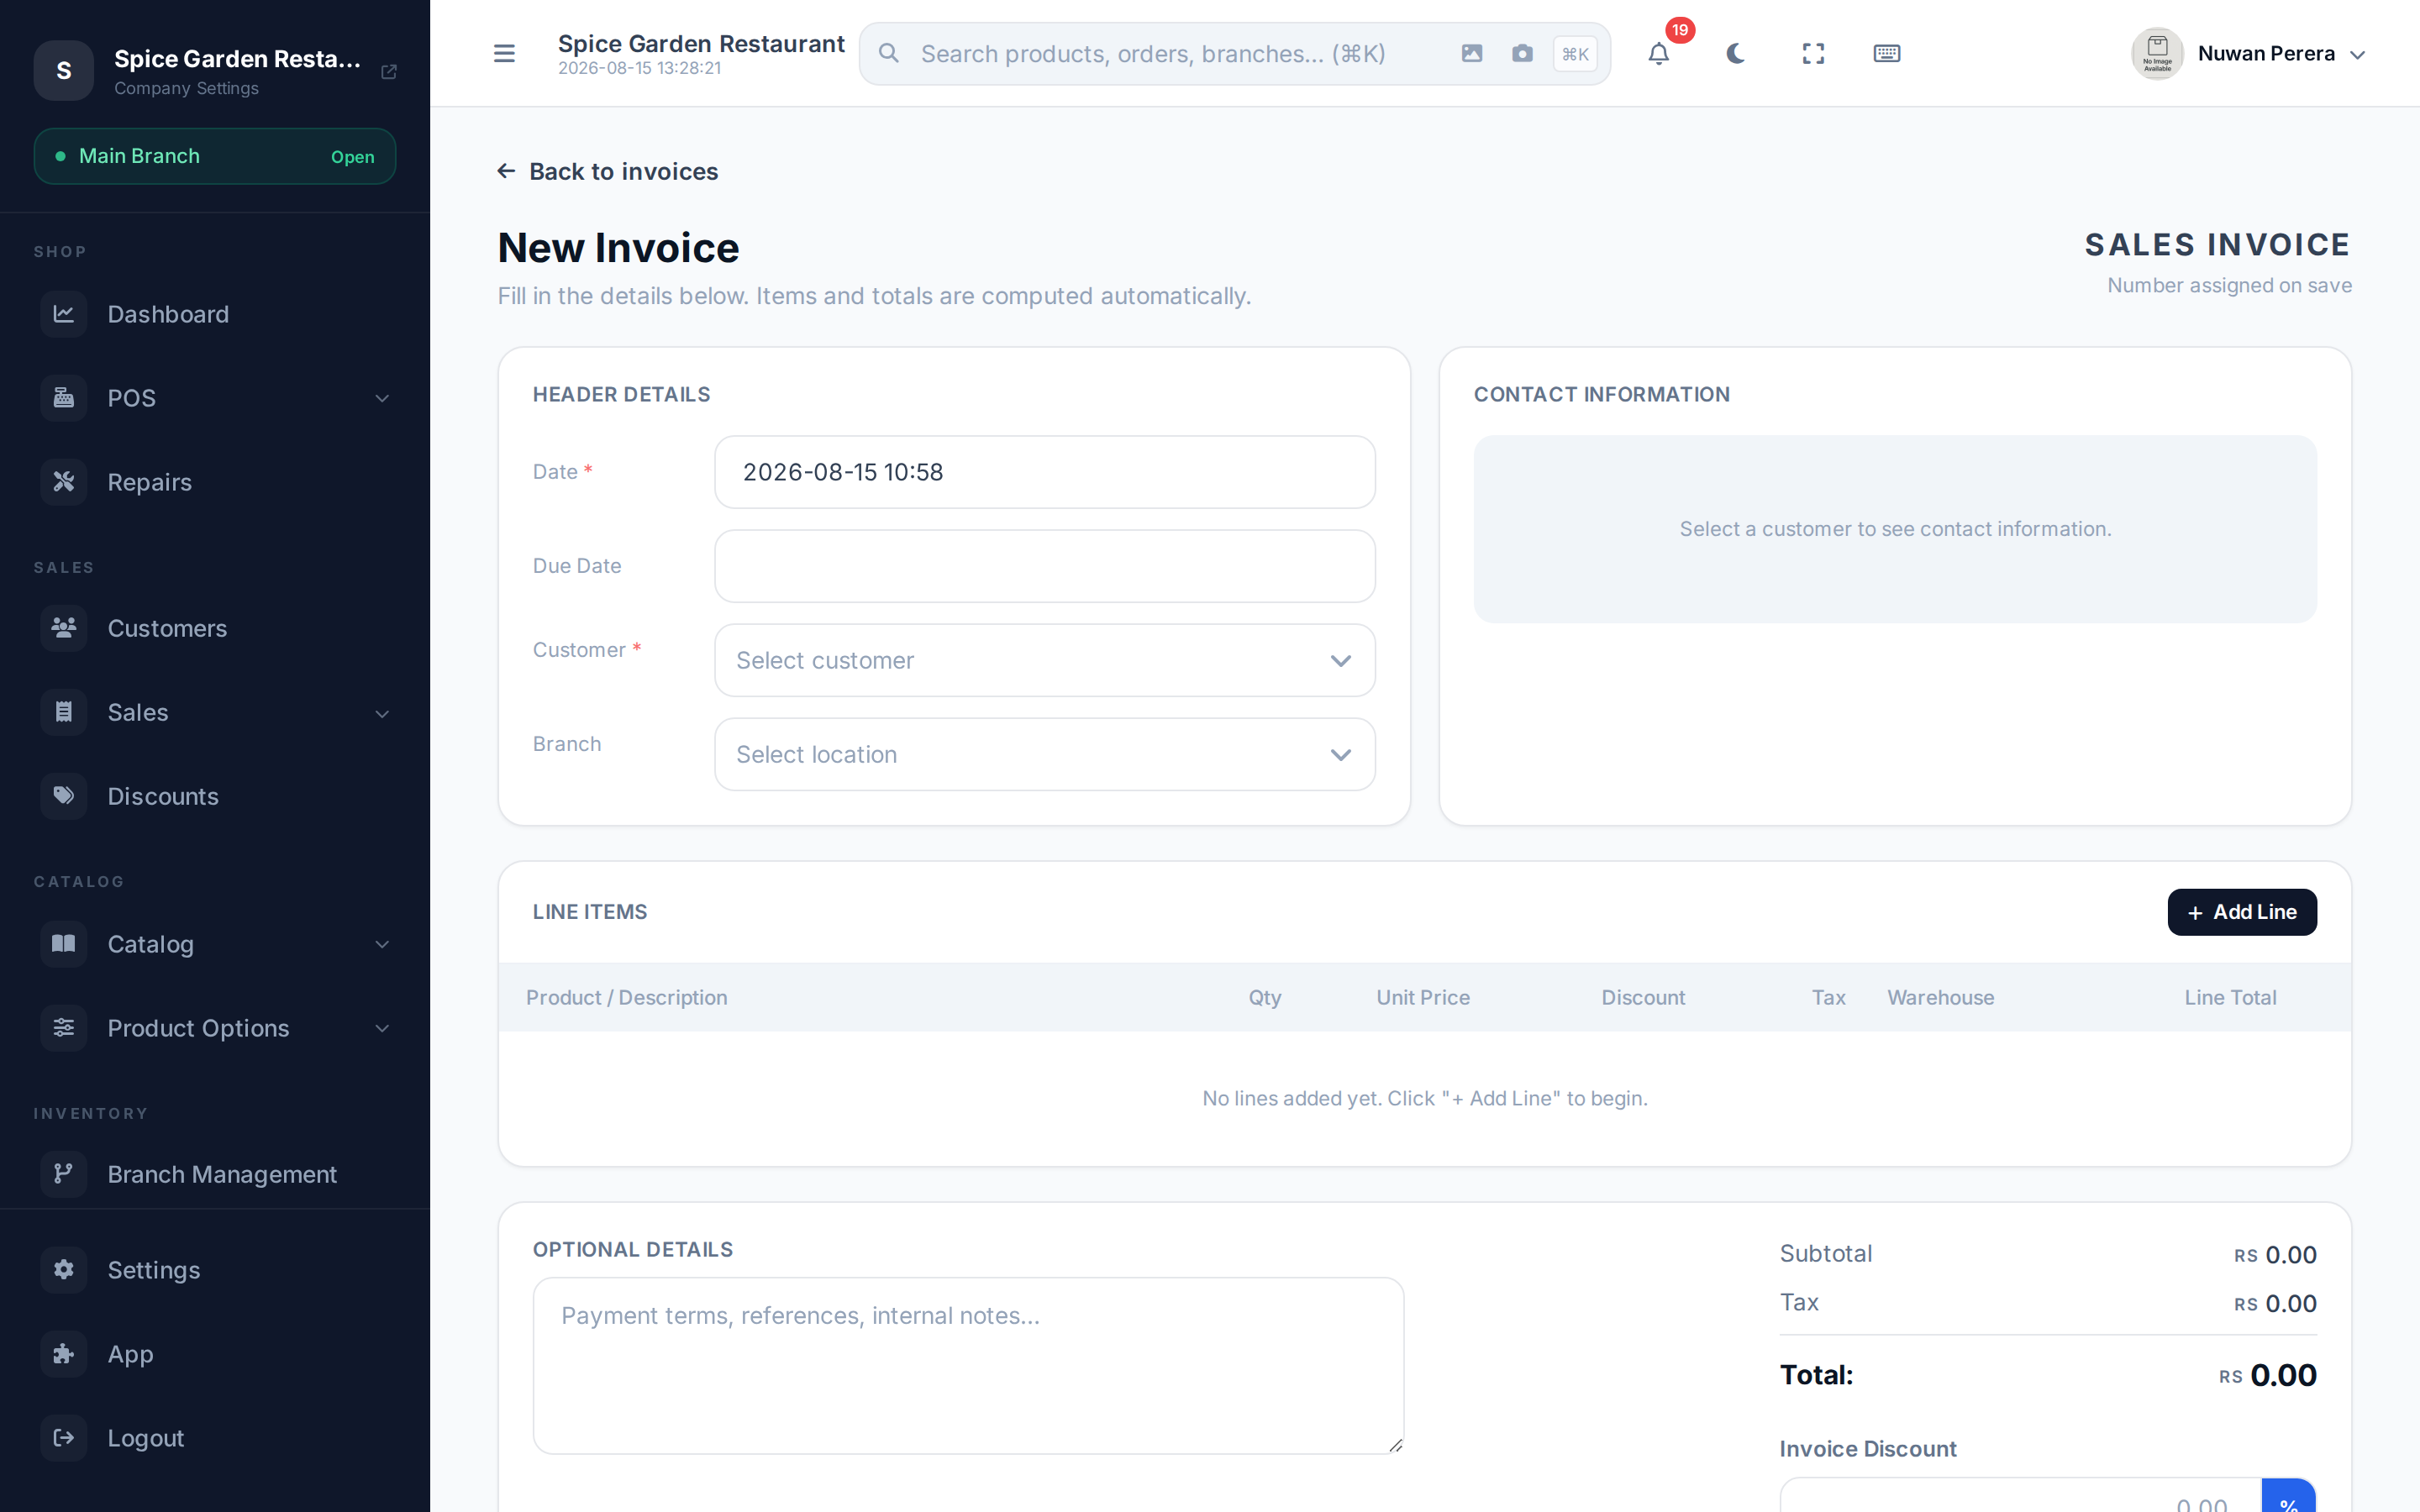Viewport: 2420px width, 1512px height.
Task: Click the Discounts tags icon
Action: [64, 796]
